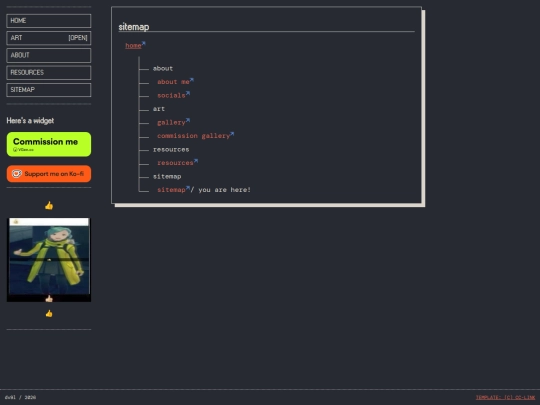Screen dimensions: 540x405
Task: Open the about me link
Action: click(x=173, y=82)
